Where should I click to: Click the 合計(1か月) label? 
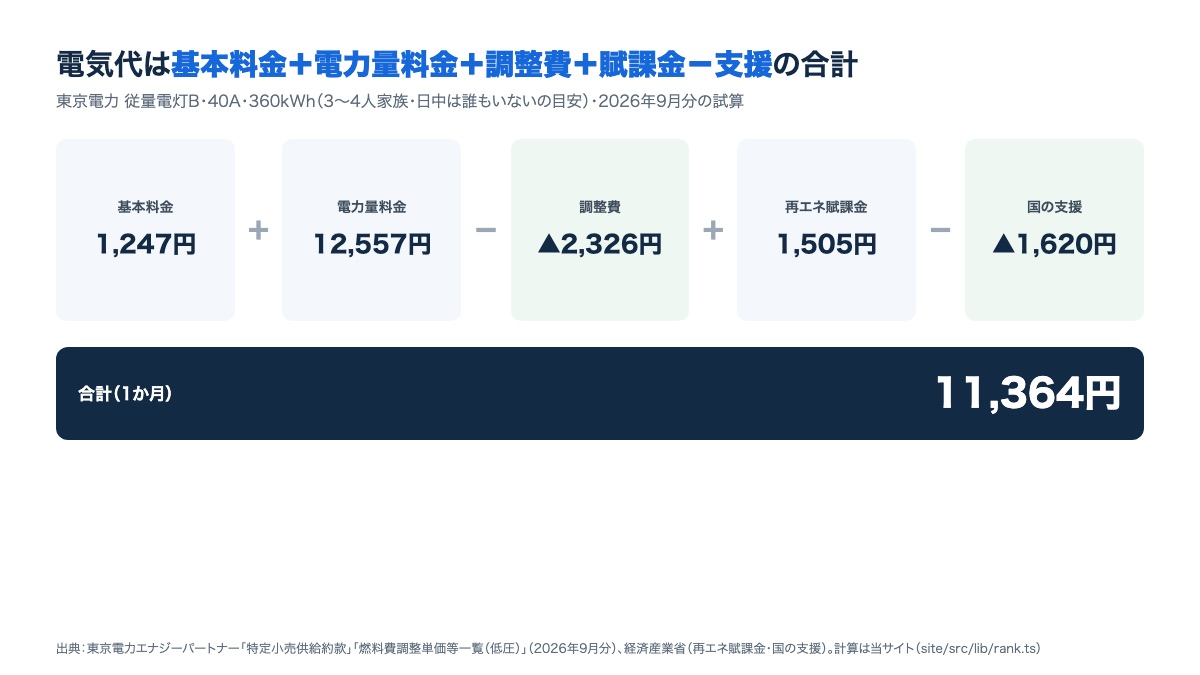(x=125, y=394)
